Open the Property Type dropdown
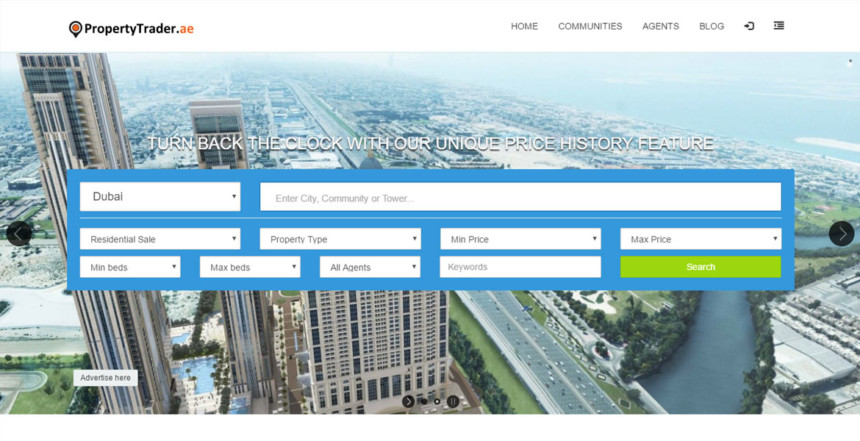Viewport: 860px width, 441px height. (x=340, y=239)
